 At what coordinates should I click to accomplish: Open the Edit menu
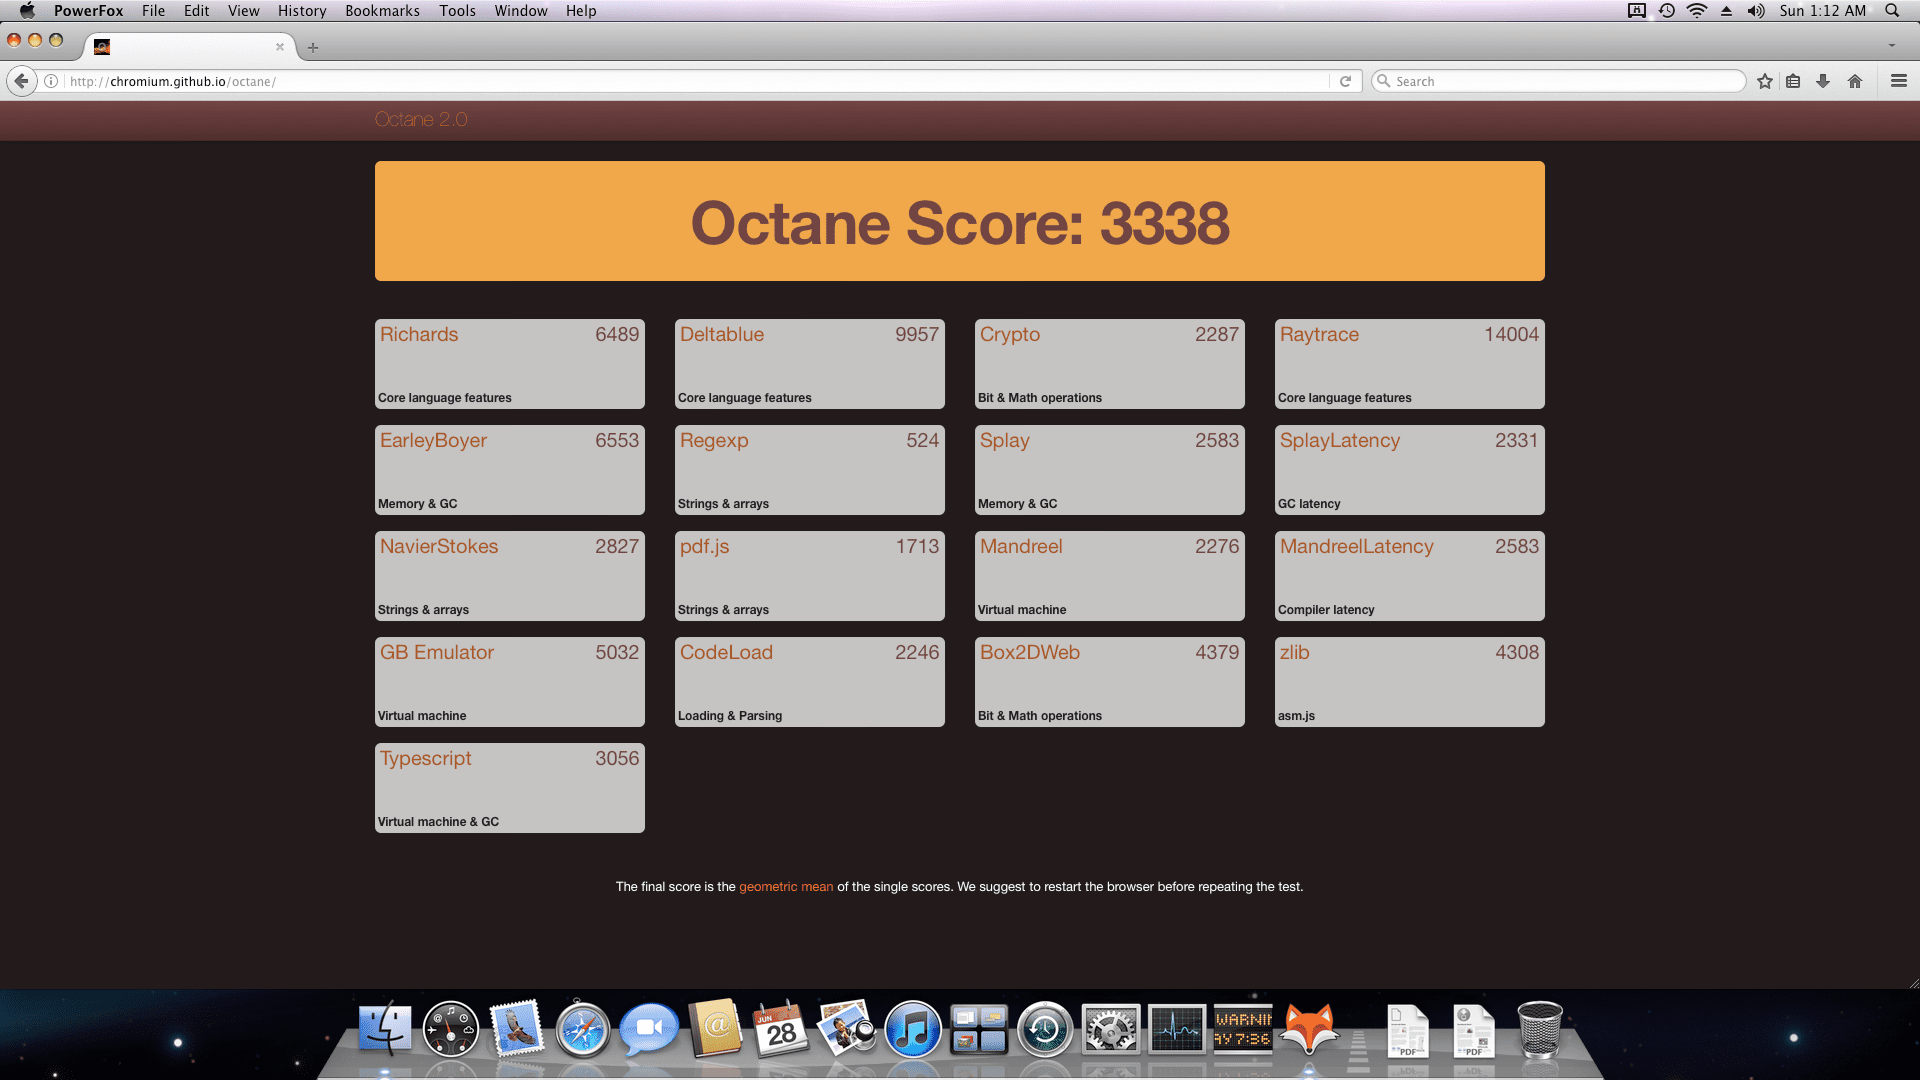point(196,11)
